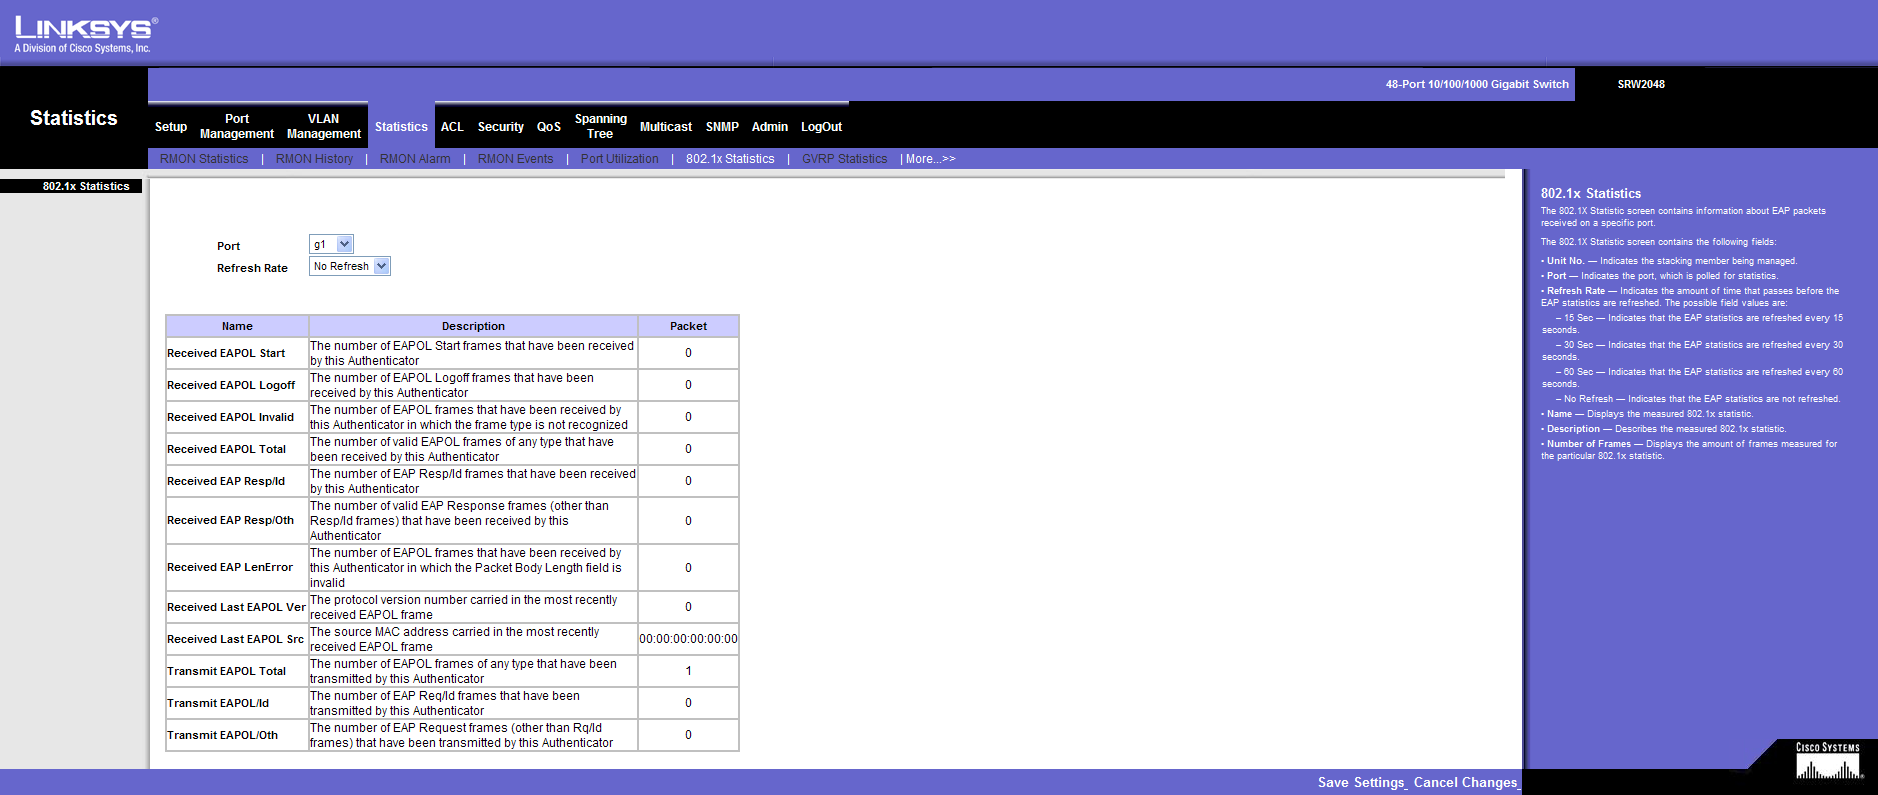The width and height of the screenshot is (1878, 795).
Task: Open the Setup tab
Action: tap(171, 127)
